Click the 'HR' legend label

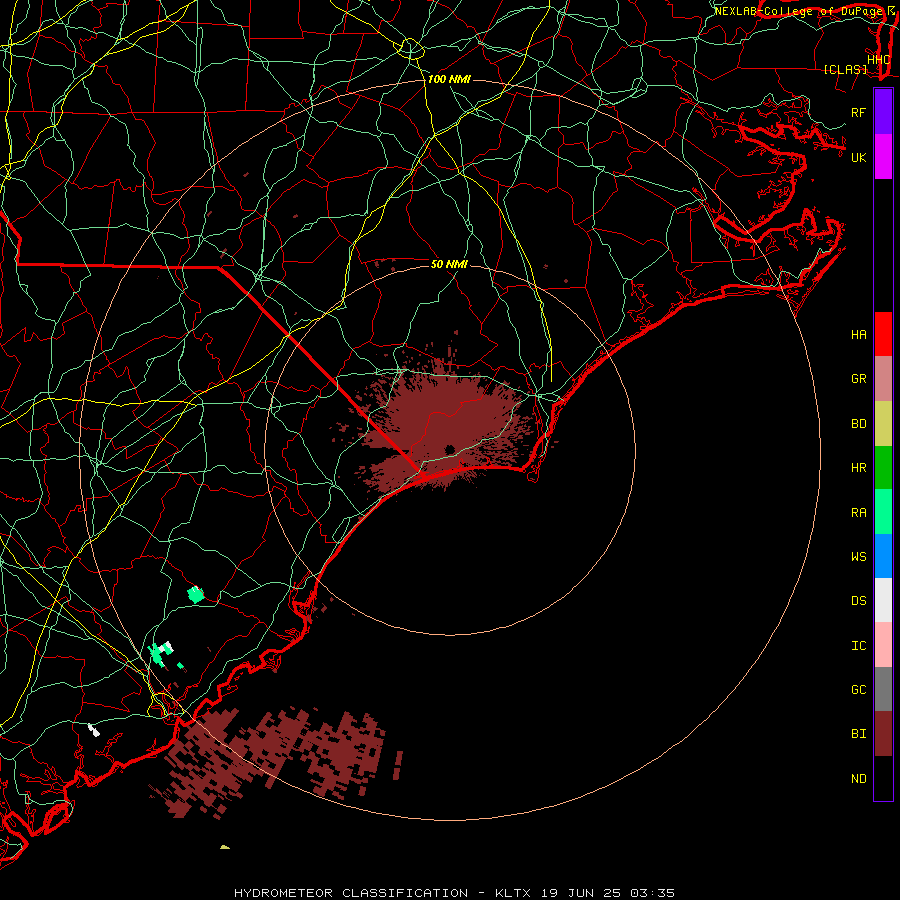tap(858, 468)
